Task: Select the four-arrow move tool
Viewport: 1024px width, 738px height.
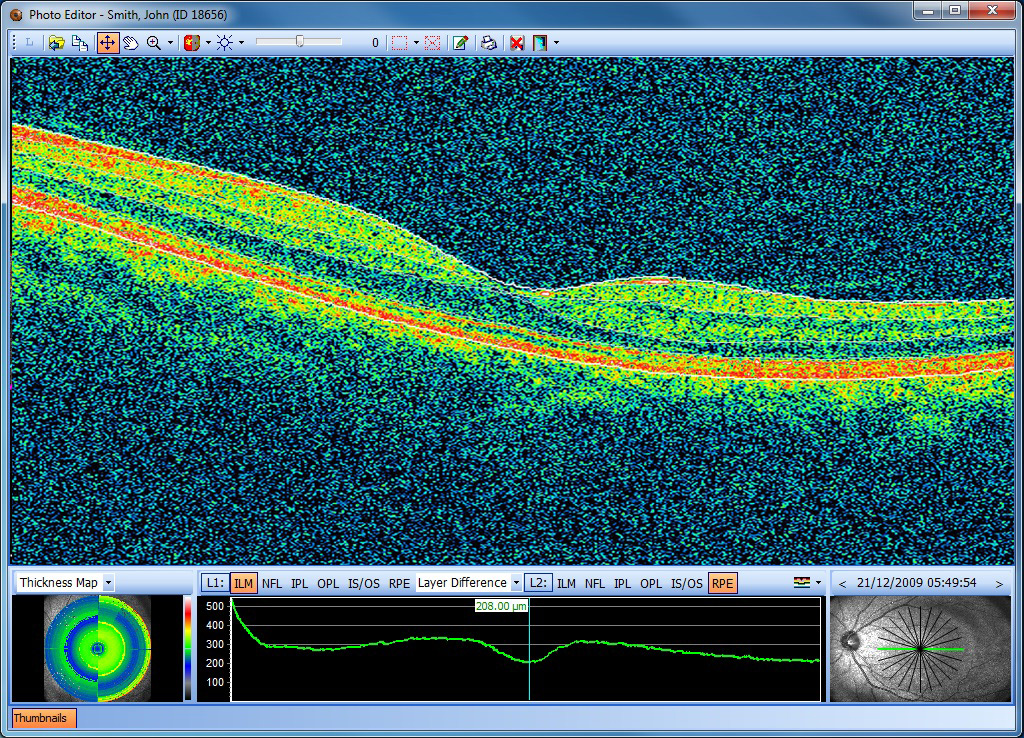Action: (x=107, y=43)
